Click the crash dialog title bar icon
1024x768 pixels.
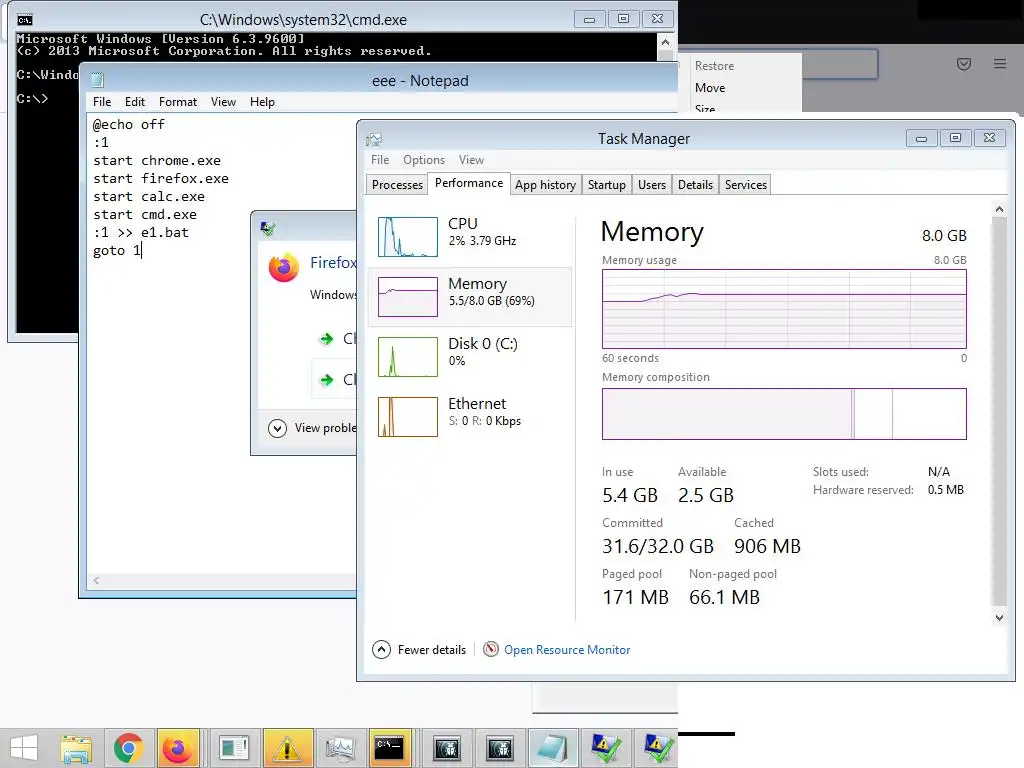click(x=268, y=229)
